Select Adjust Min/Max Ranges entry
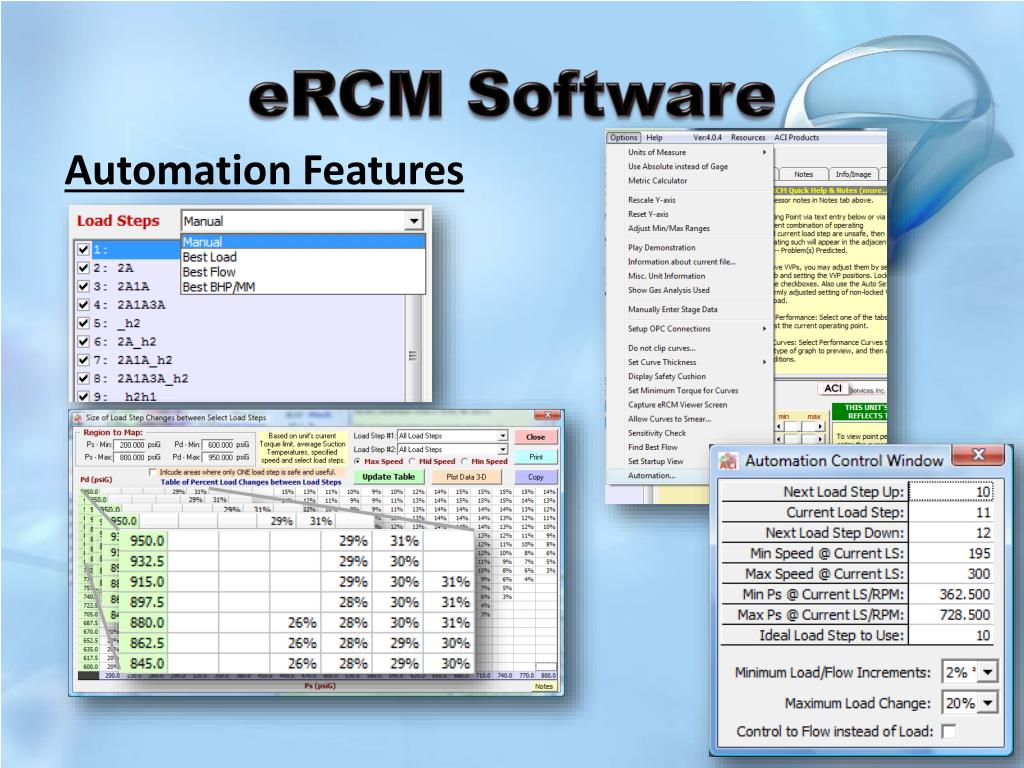 [690, 229]
